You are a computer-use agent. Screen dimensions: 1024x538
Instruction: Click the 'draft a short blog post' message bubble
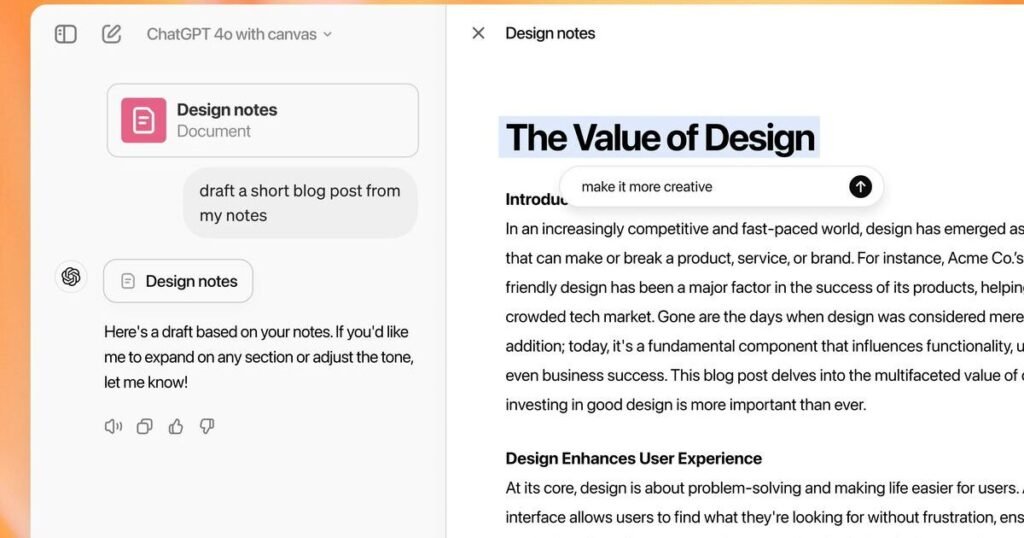tap(300, 203)
